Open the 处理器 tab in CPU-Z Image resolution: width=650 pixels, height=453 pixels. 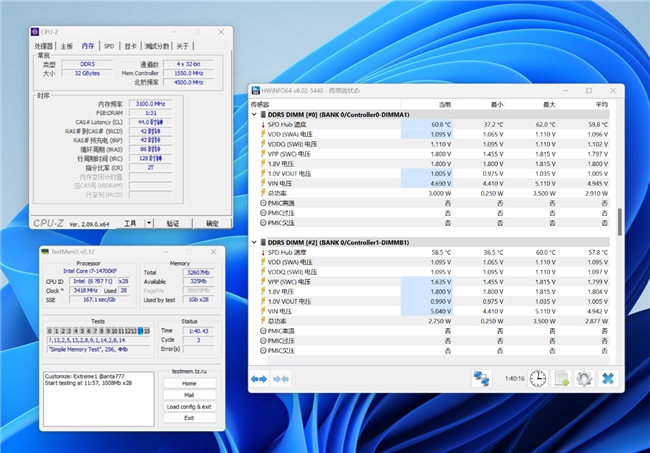(x=44, y=46)
